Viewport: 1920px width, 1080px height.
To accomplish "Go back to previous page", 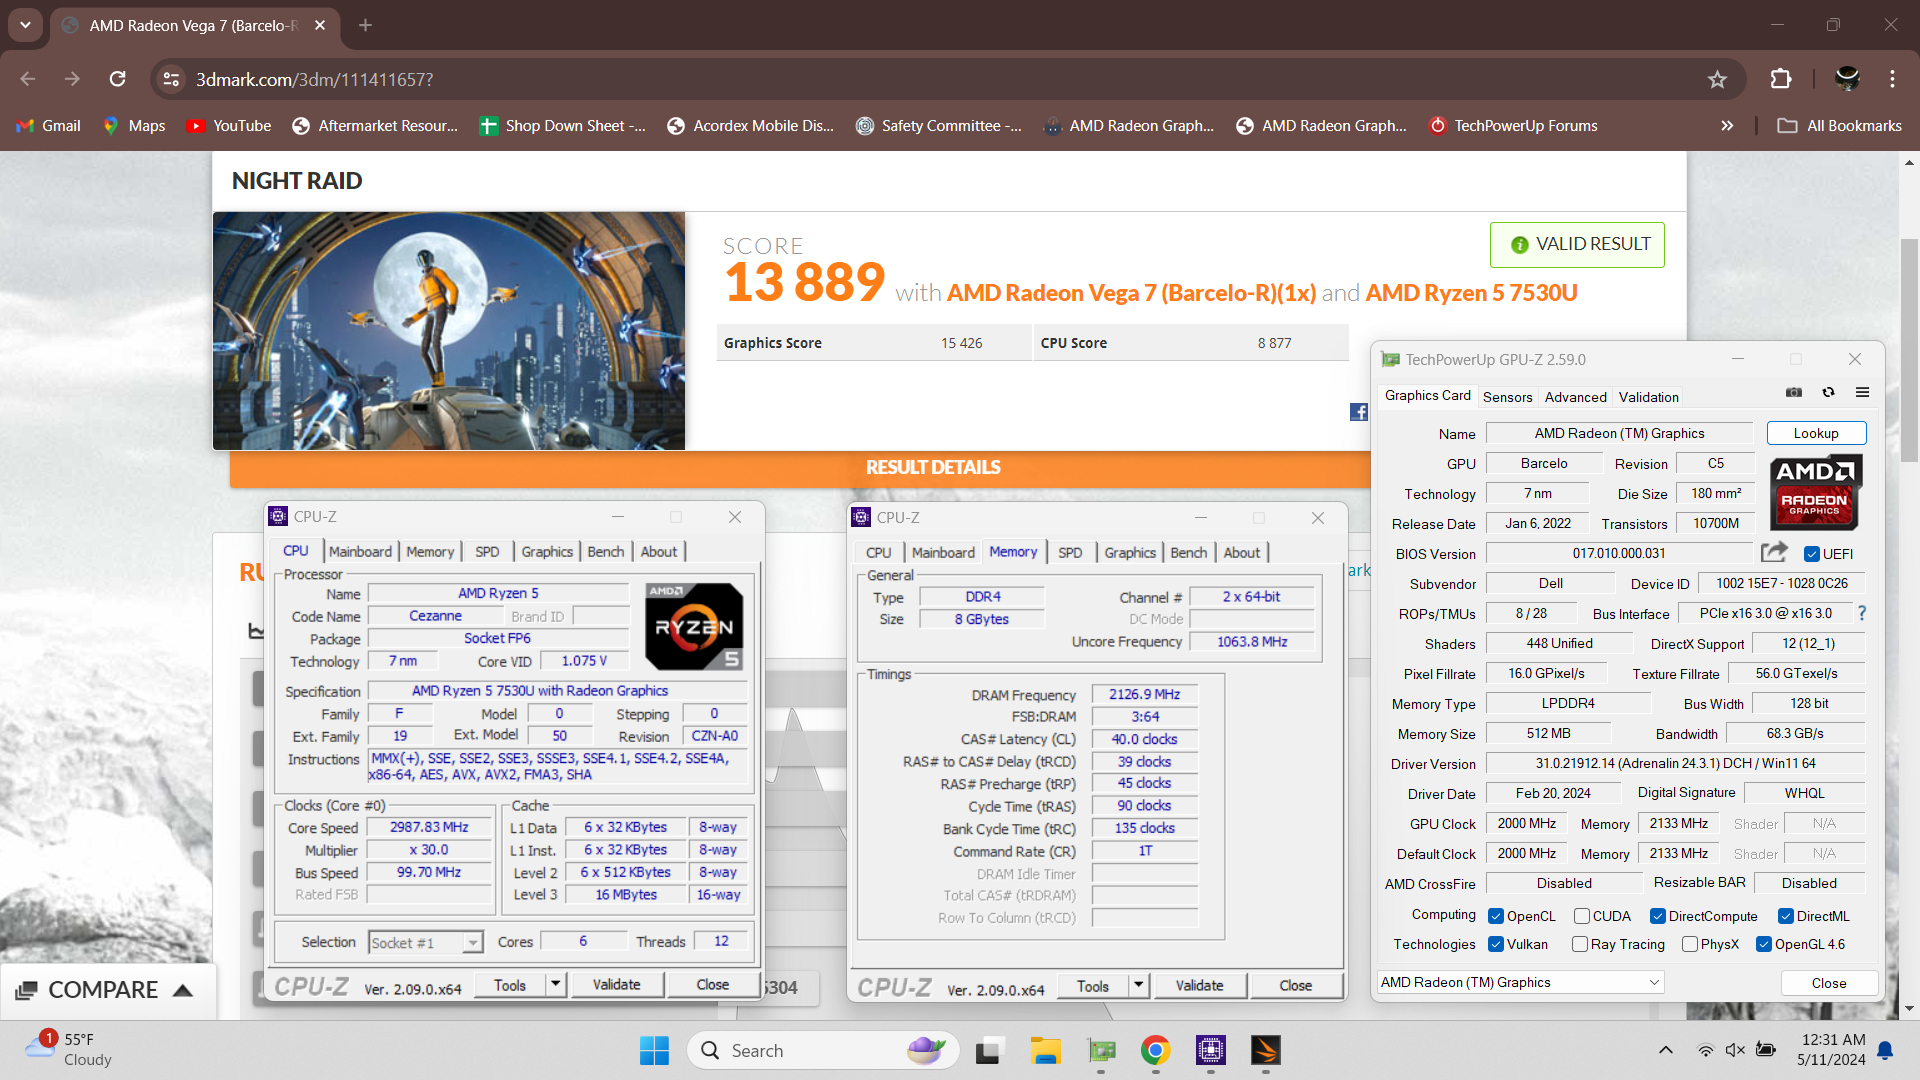I will click(x=28, y=79).
